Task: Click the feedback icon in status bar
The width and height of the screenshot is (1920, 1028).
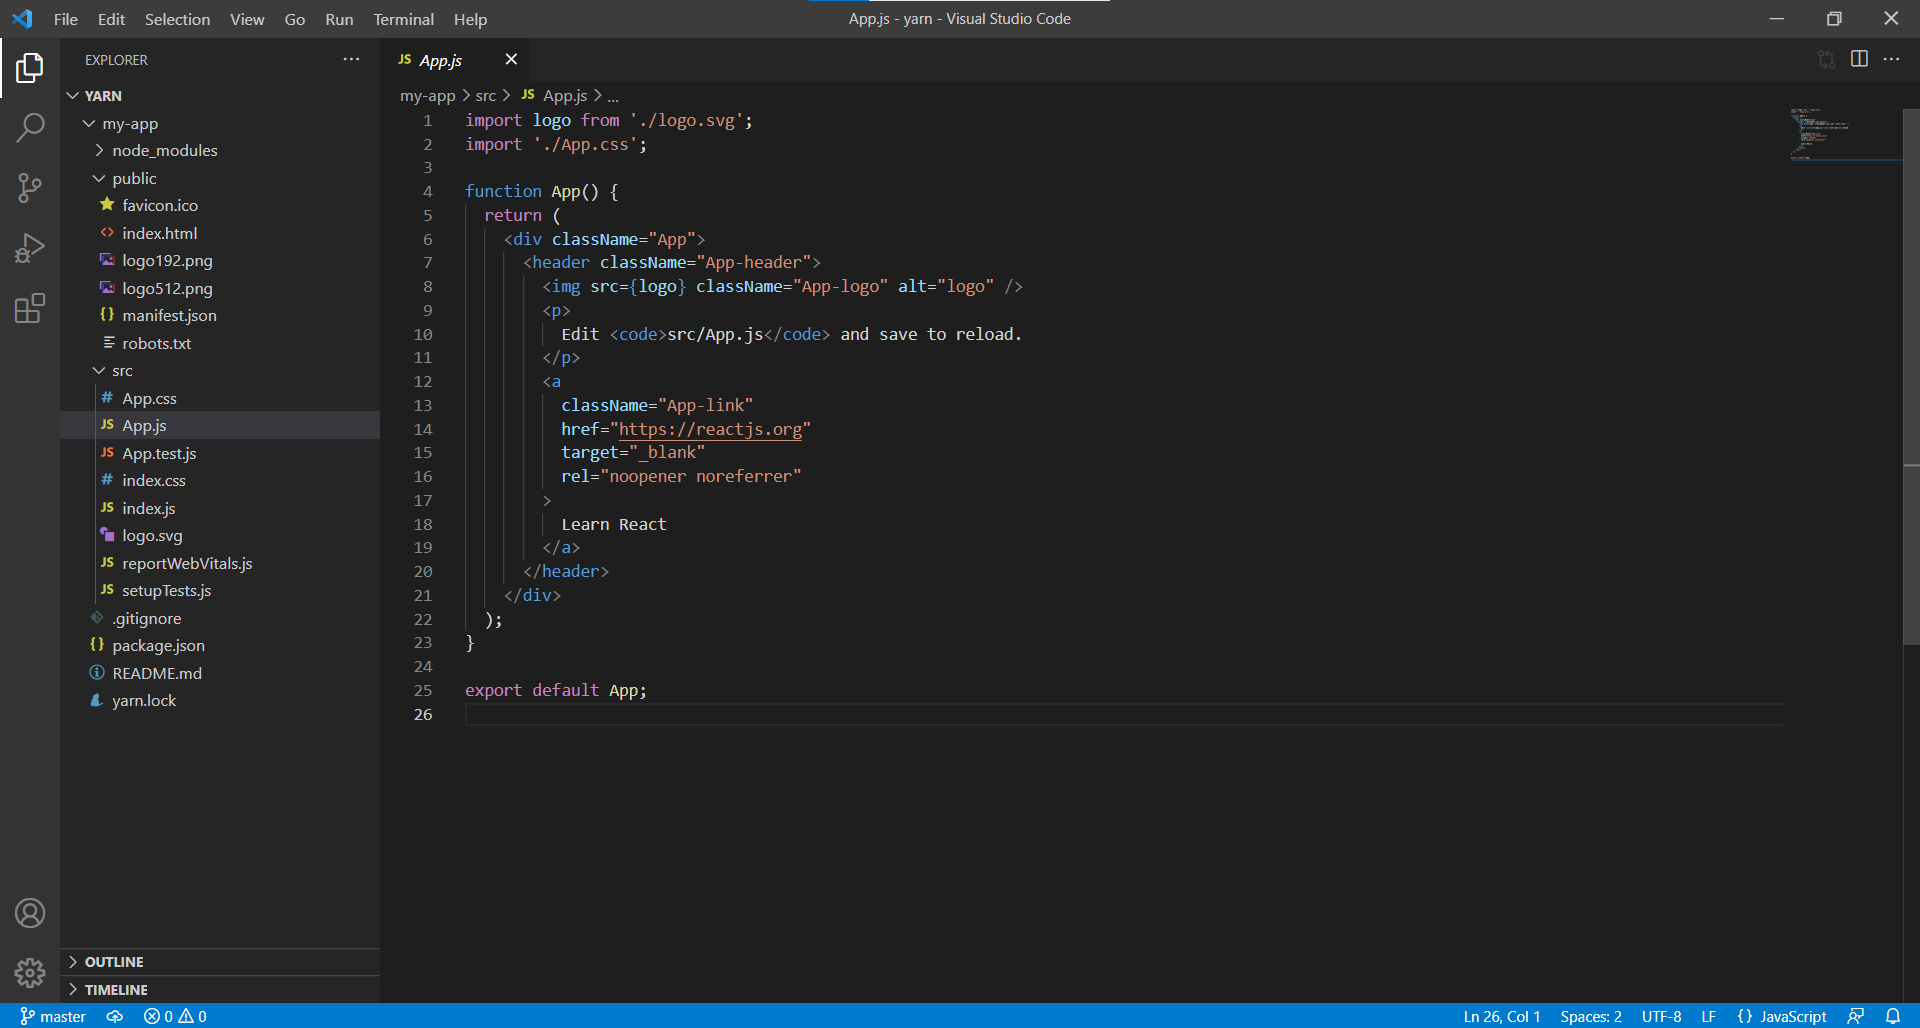Action: tap(1856, 1016)
